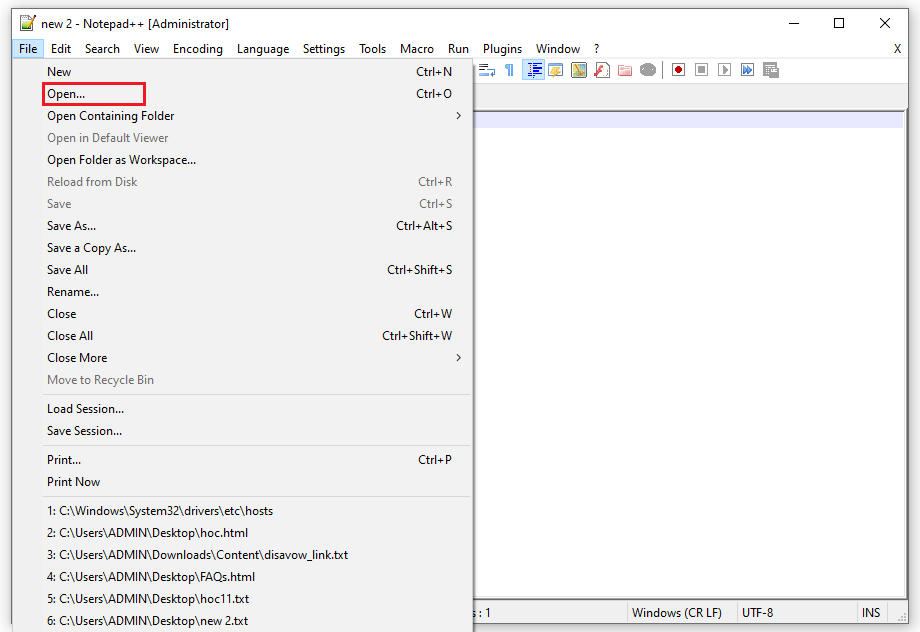
Task: Open the Document Map icon
Action: (x=579, y=70)
